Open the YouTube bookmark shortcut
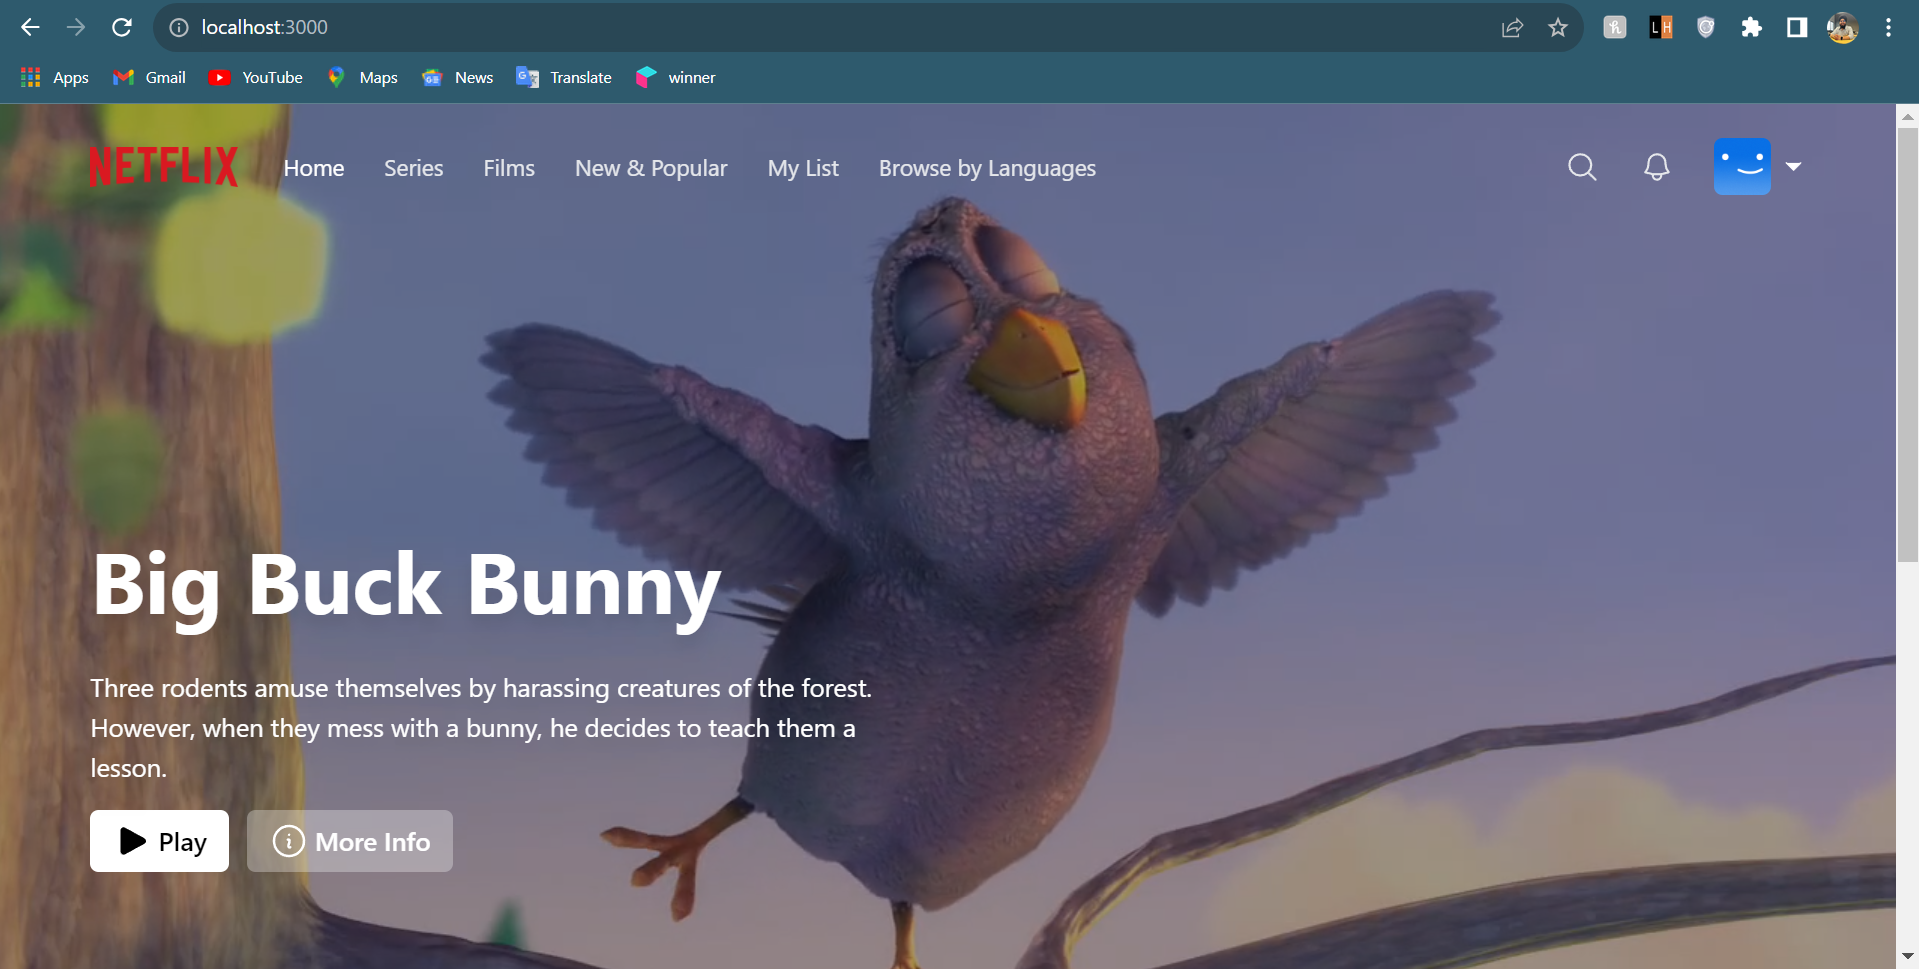Image resolution: width=1919 pixels, height=969 pixels. pyautogui.click(x=220, y=77)
